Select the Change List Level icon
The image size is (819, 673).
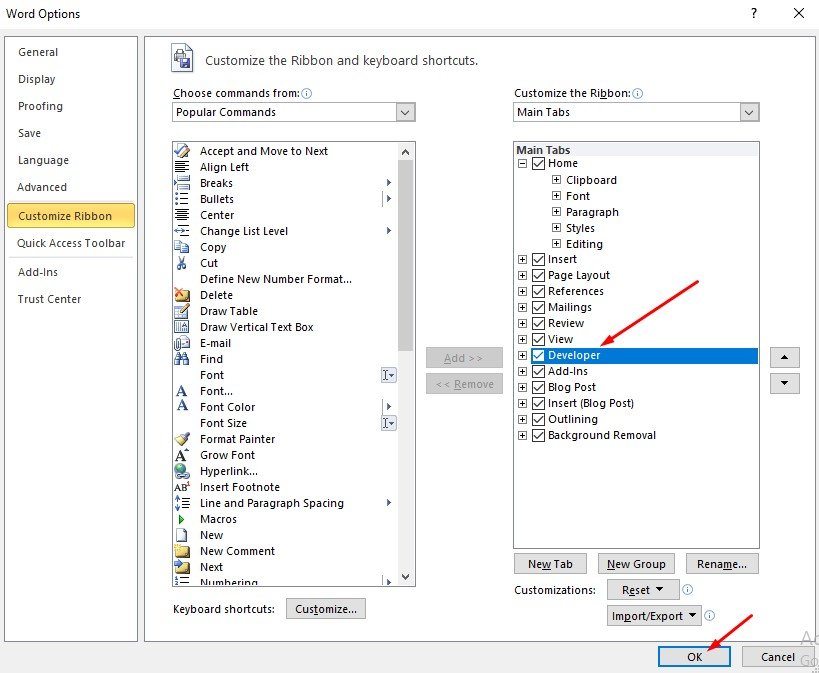182,231
